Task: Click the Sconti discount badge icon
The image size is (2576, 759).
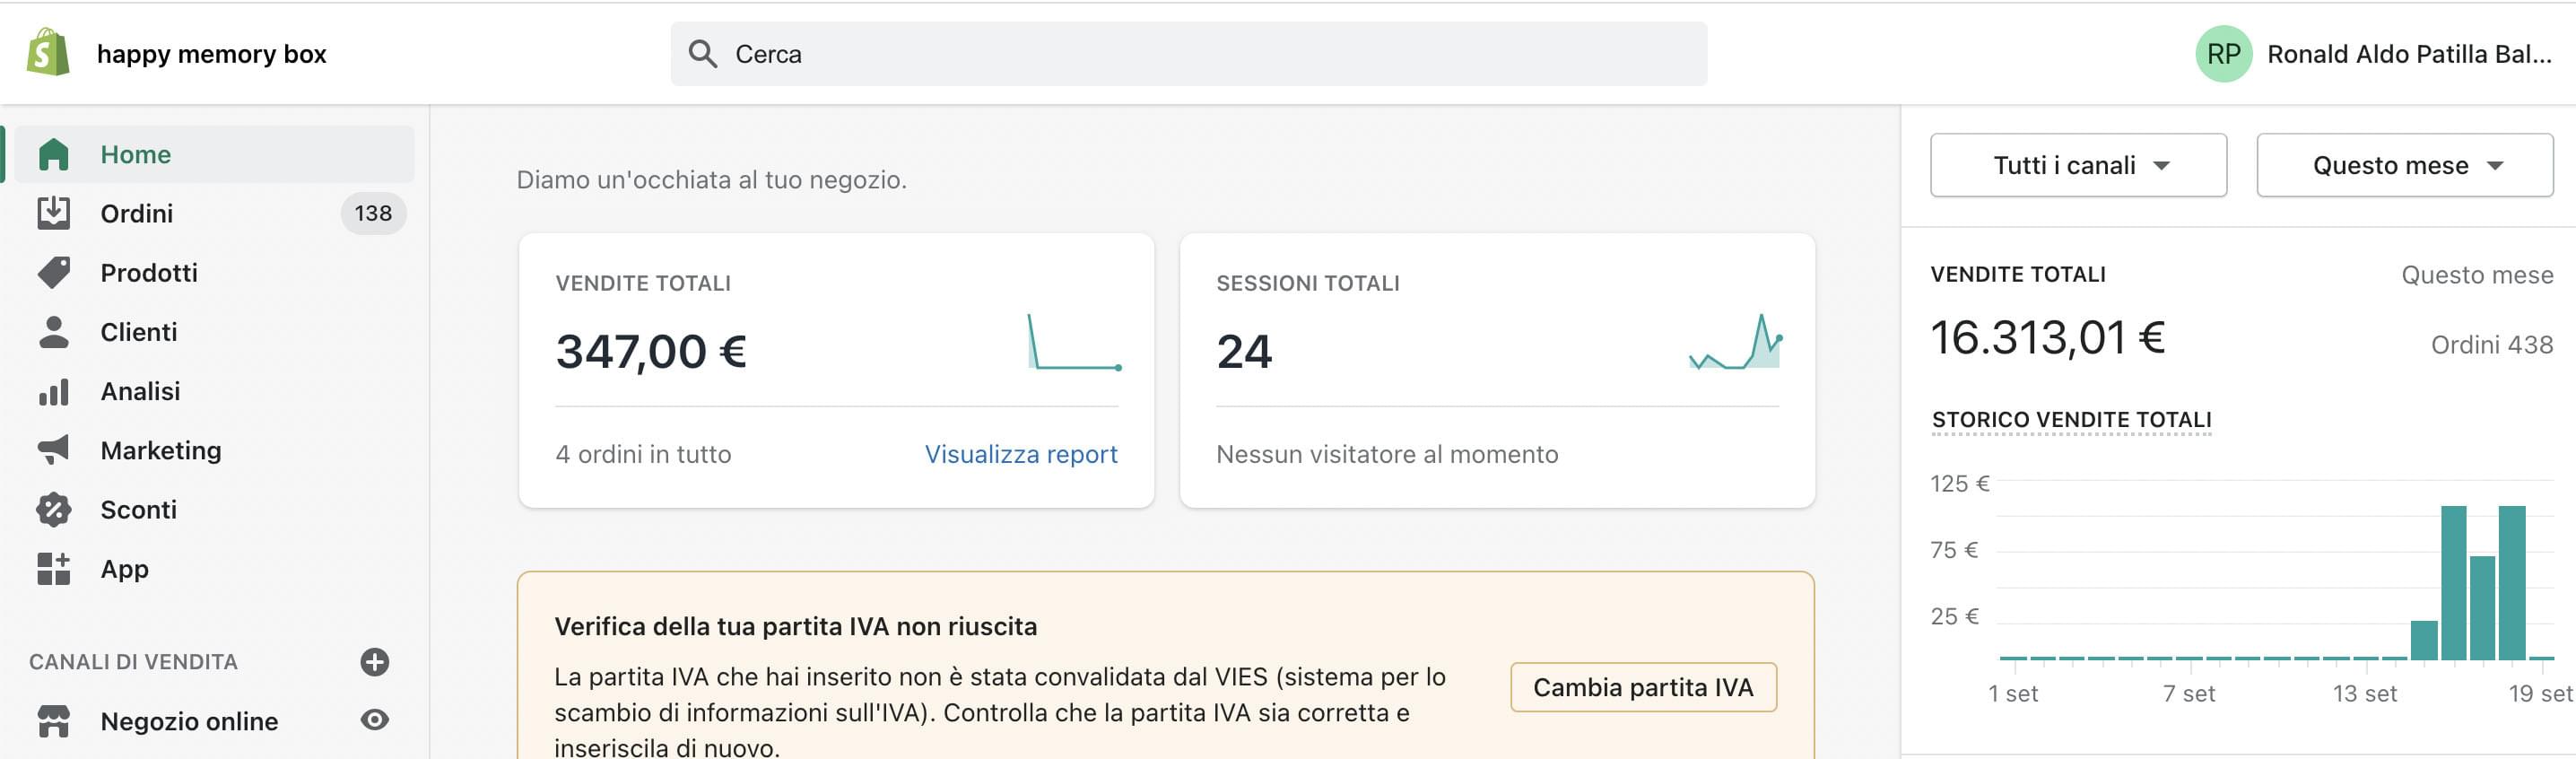Action: [53, 510]
